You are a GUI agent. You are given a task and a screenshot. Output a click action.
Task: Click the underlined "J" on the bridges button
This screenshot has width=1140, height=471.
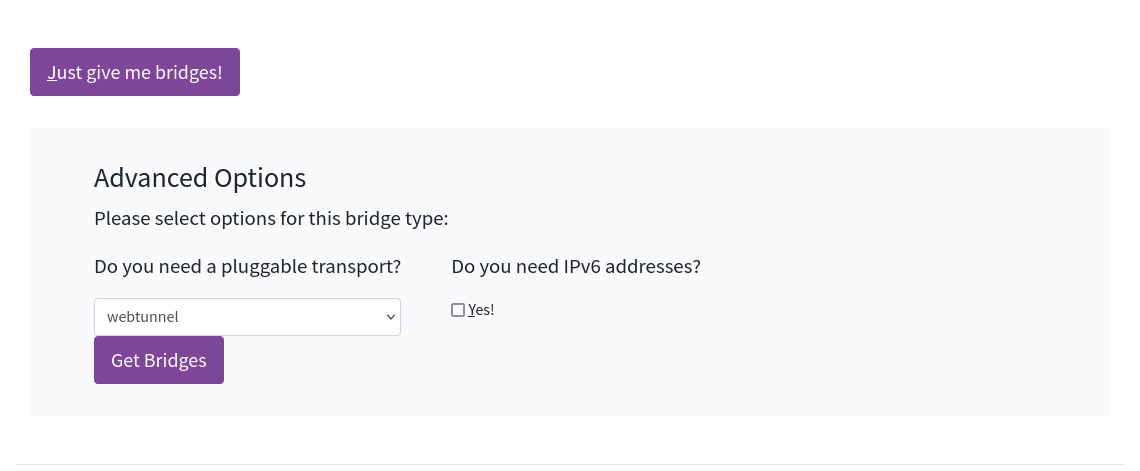coord(51,73)
